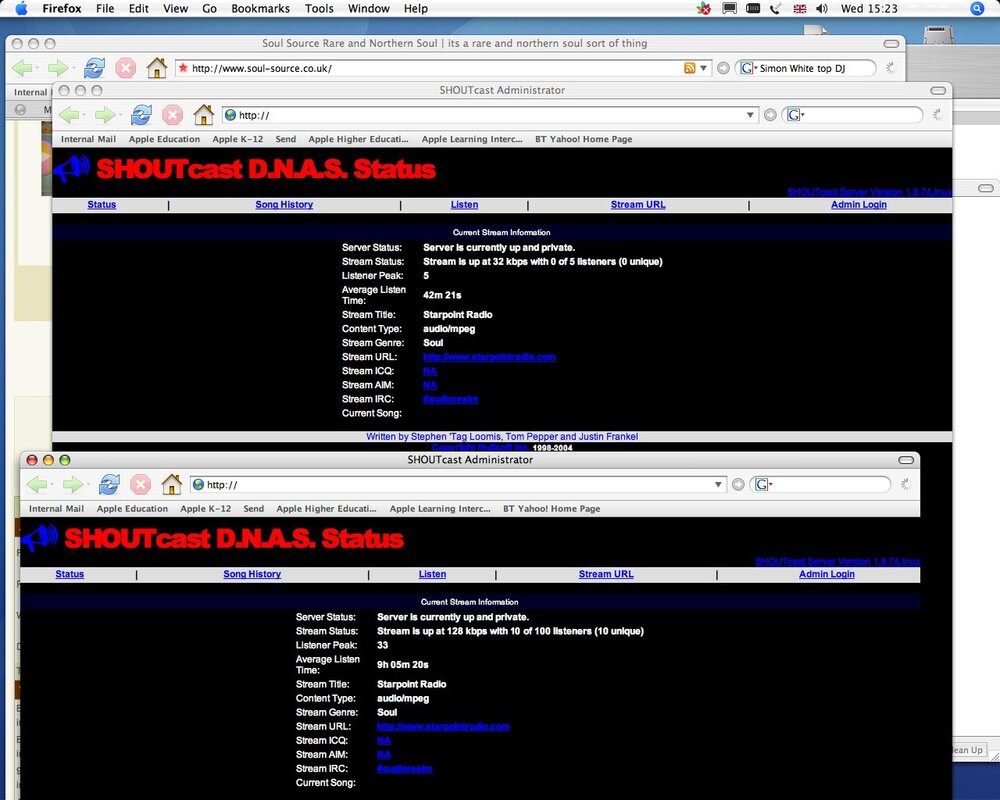The width and height of the screenshot is (1000, 800).
Task: Toggle the toolbar pill in front SHOUTcast window
Action: click(x=906, y=460)
